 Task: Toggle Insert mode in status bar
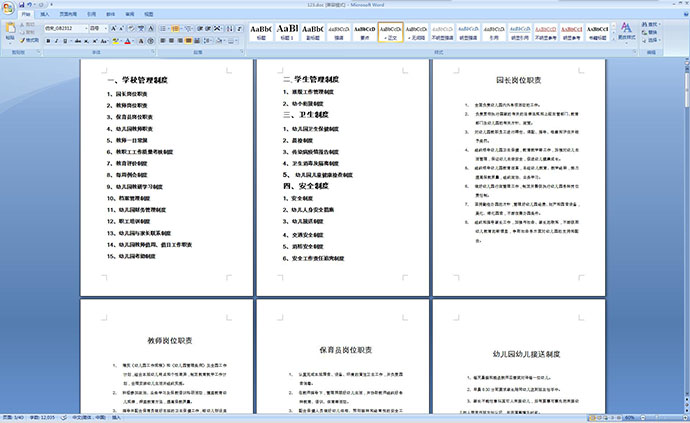point(116,417)
